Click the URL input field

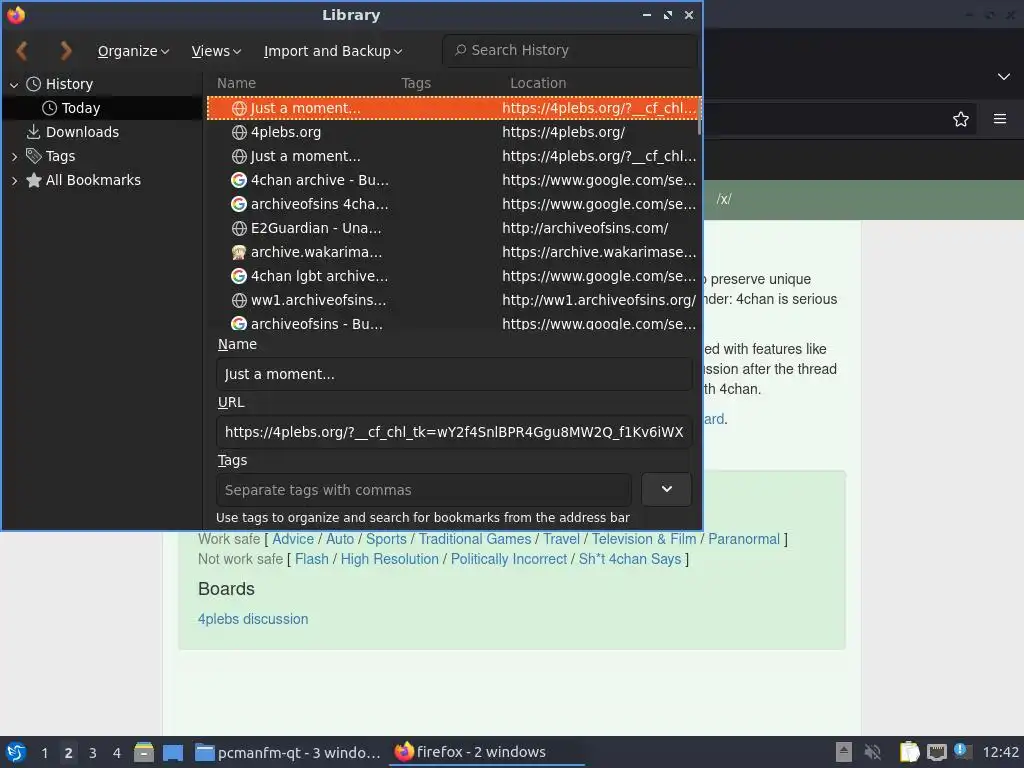(x=454, y=432)
